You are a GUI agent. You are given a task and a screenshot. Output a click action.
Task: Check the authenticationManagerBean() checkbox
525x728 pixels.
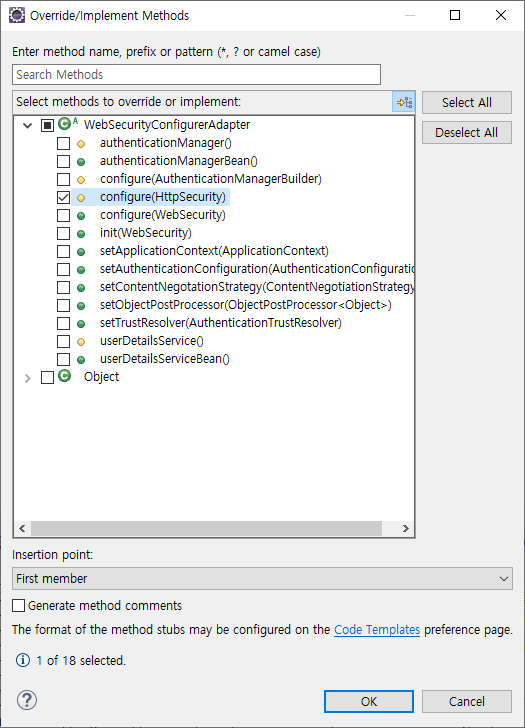tap(64, 162)
